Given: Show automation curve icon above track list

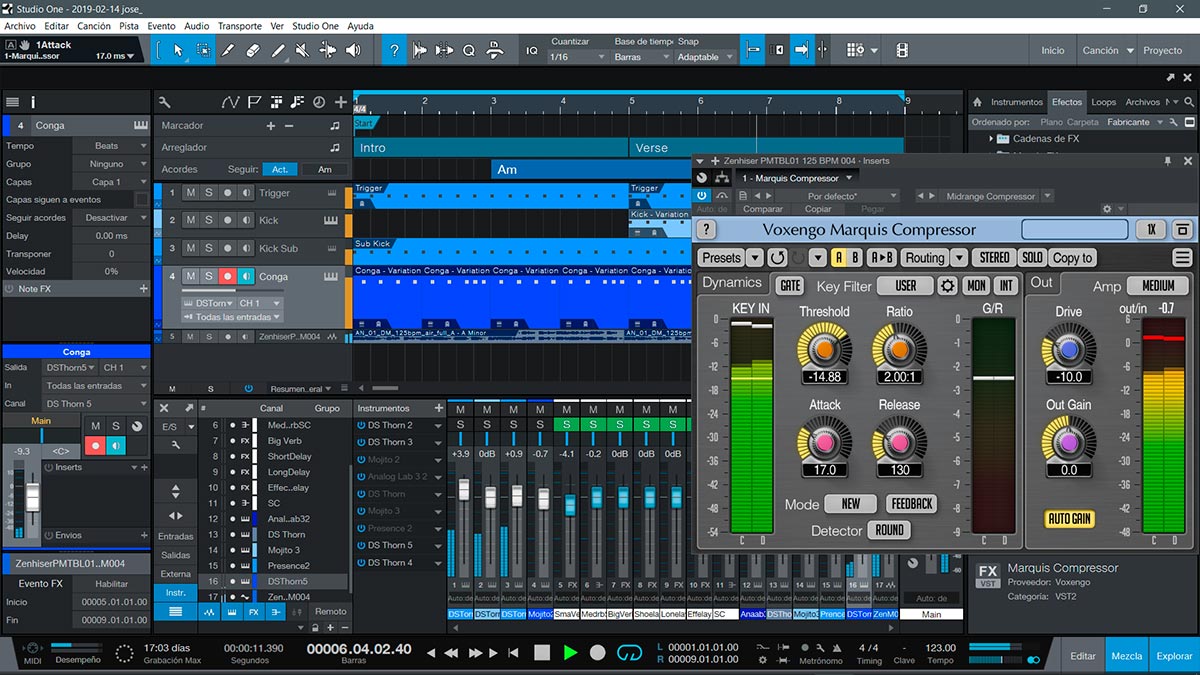Looking at the screenshot, I should [230, 102].
